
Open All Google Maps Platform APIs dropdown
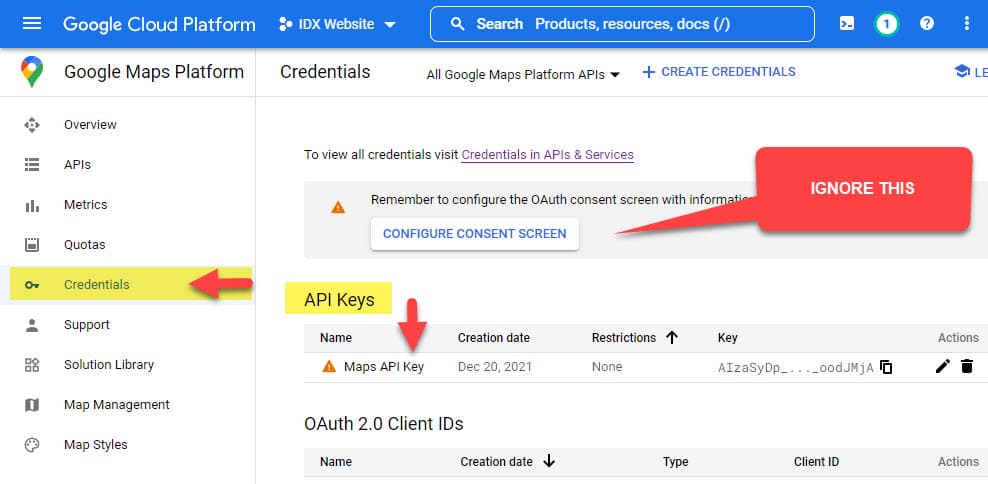523,74
